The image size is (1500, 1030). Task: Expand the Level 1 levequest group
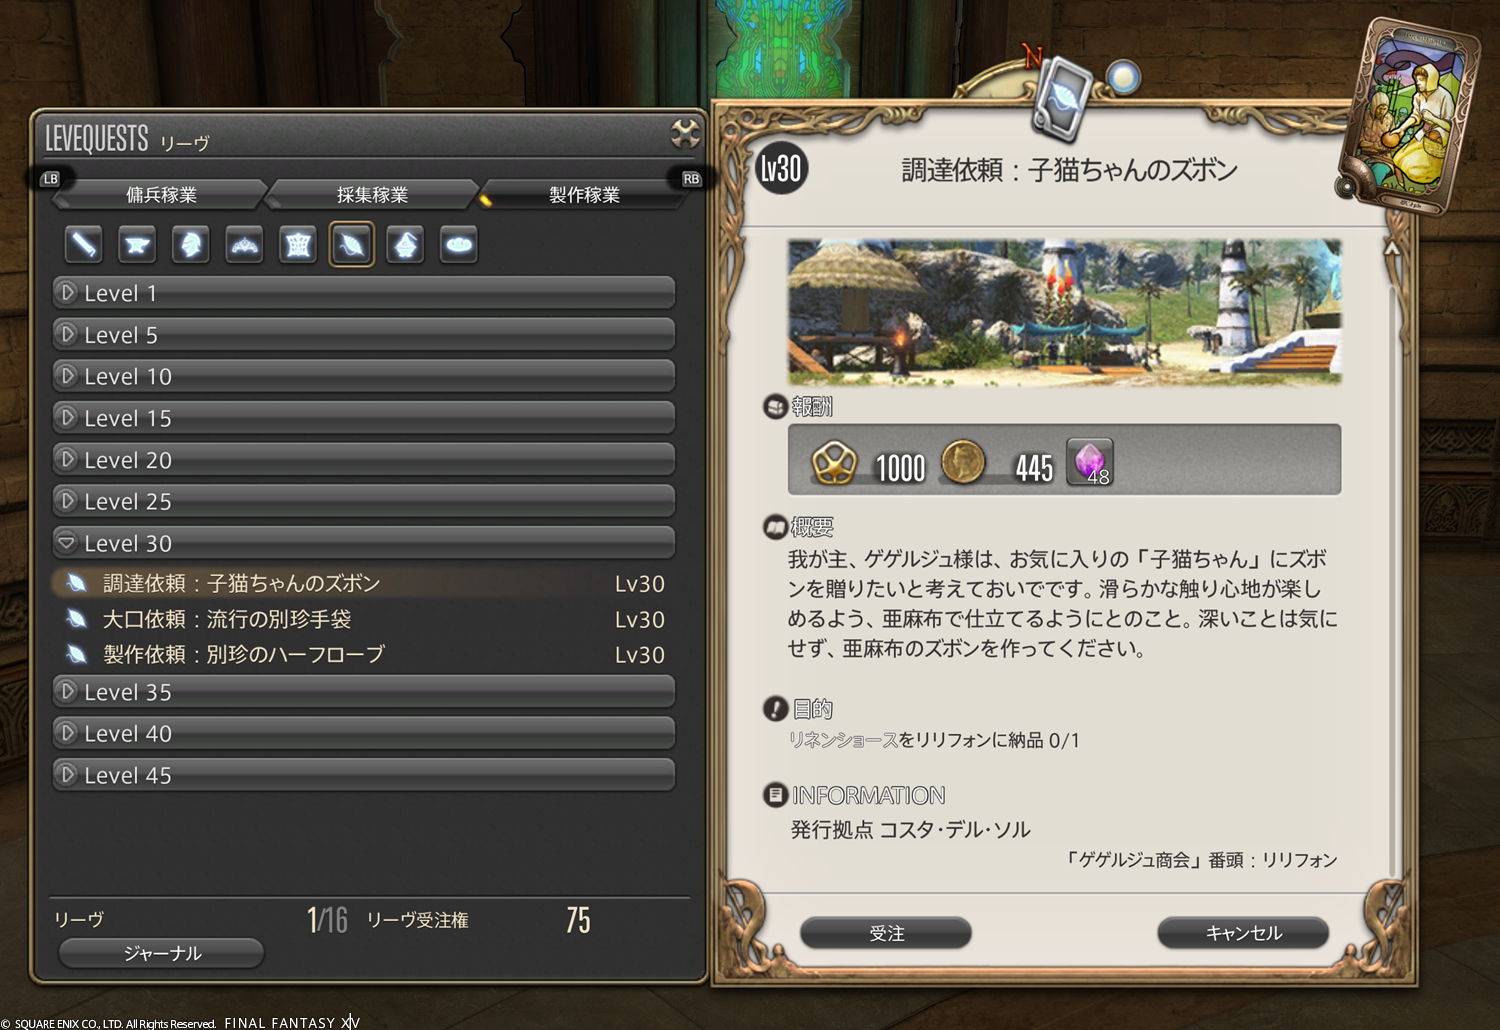(364, 293)
